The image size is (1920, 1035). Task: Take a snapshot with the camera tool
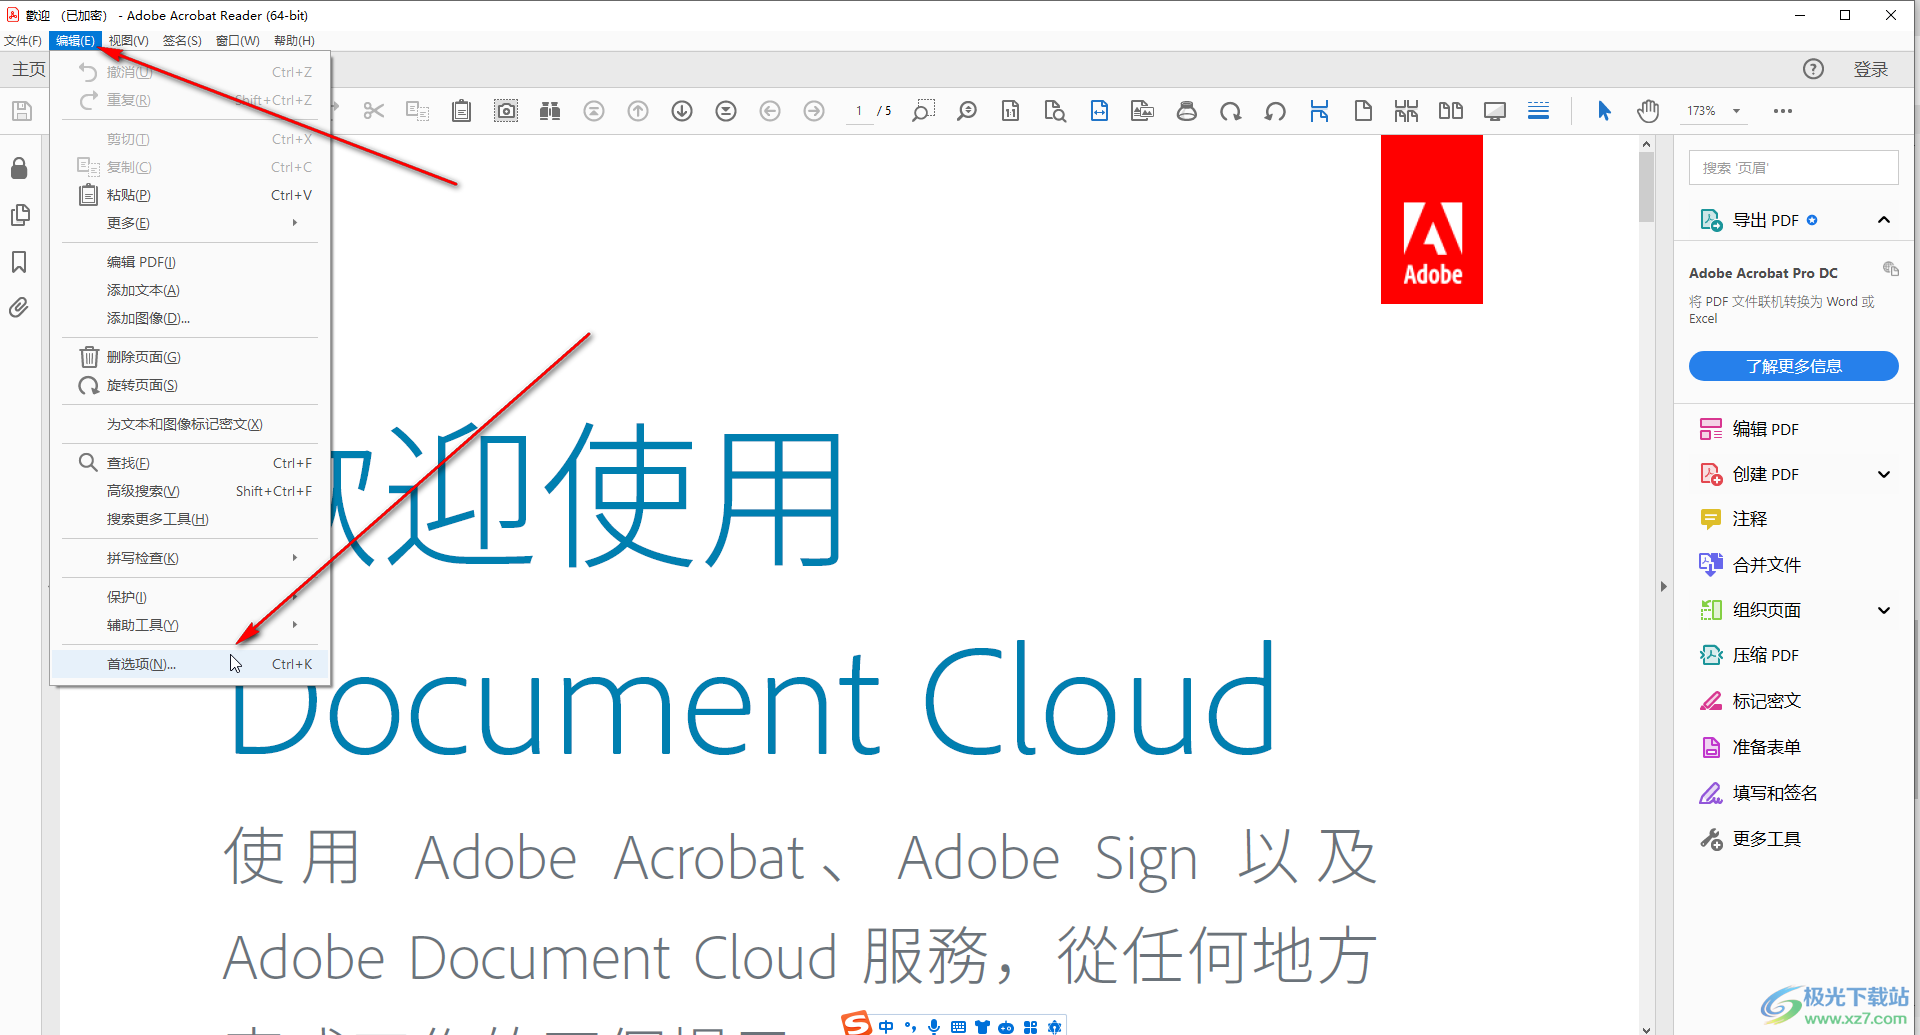coord(506,111)
